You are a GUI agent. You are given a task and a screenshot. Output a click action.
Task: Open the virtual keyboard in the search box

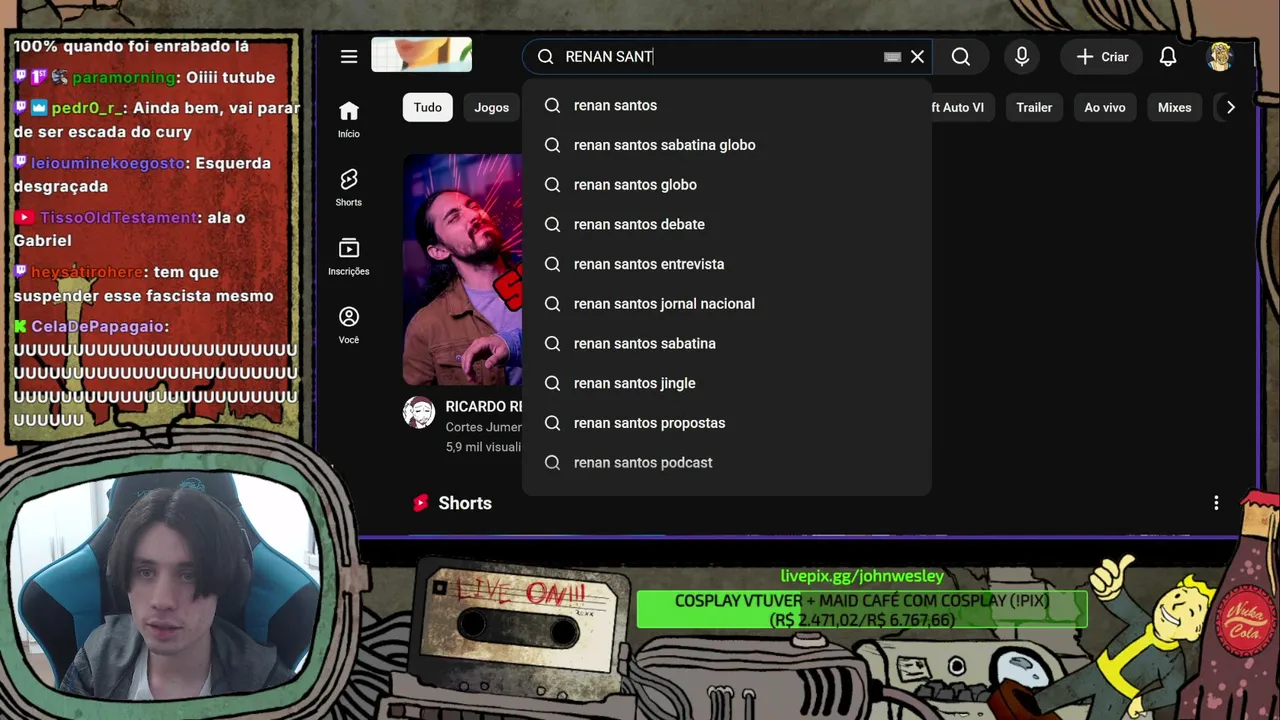pyautogui.click(x=892, y=57)
